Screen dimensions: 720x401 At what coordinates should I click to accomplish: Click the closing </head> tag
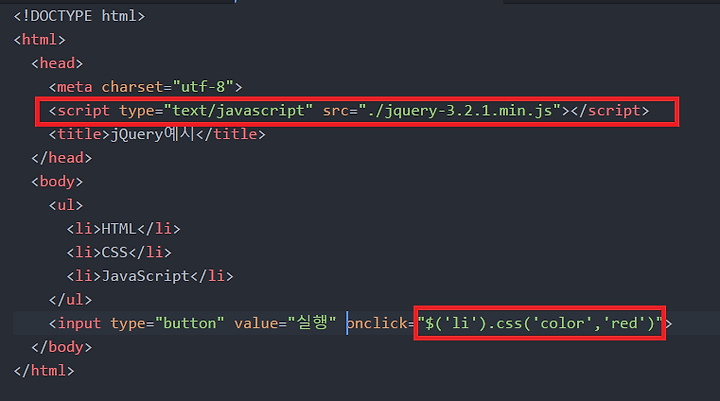pyautogui.click(x=62, y=158)
